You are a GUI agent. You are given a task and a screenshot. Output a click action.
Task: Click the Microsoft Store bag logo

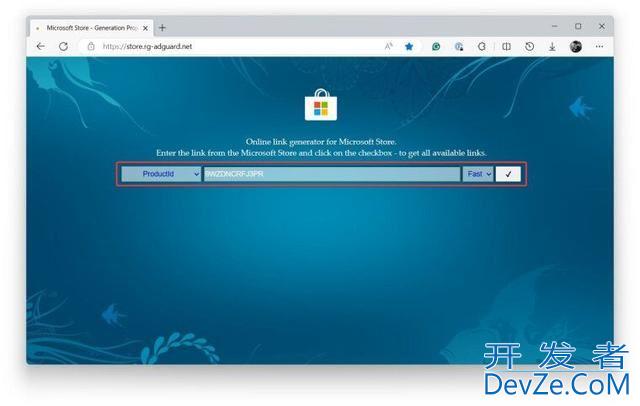tap(321, 105)
